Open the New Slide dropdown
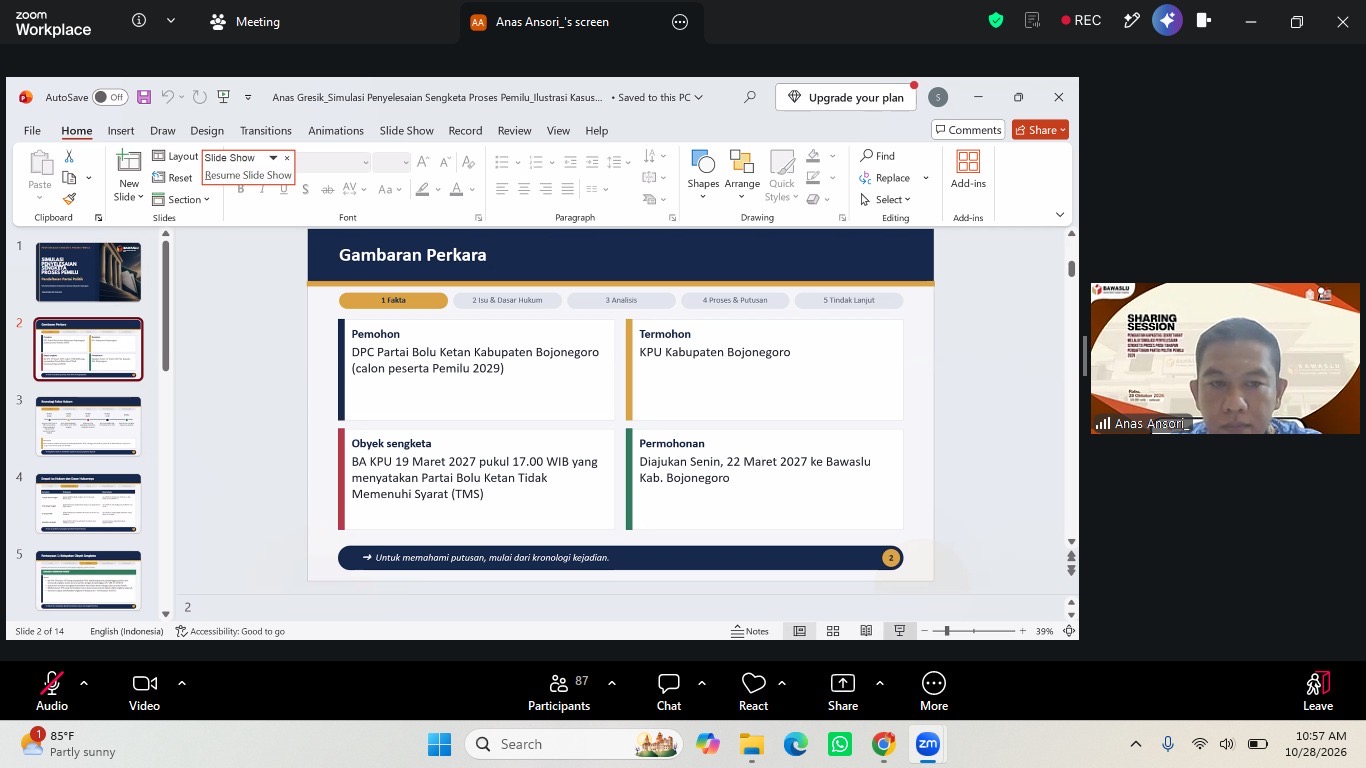Viewport: 1366px width, 768px height. 129,190
